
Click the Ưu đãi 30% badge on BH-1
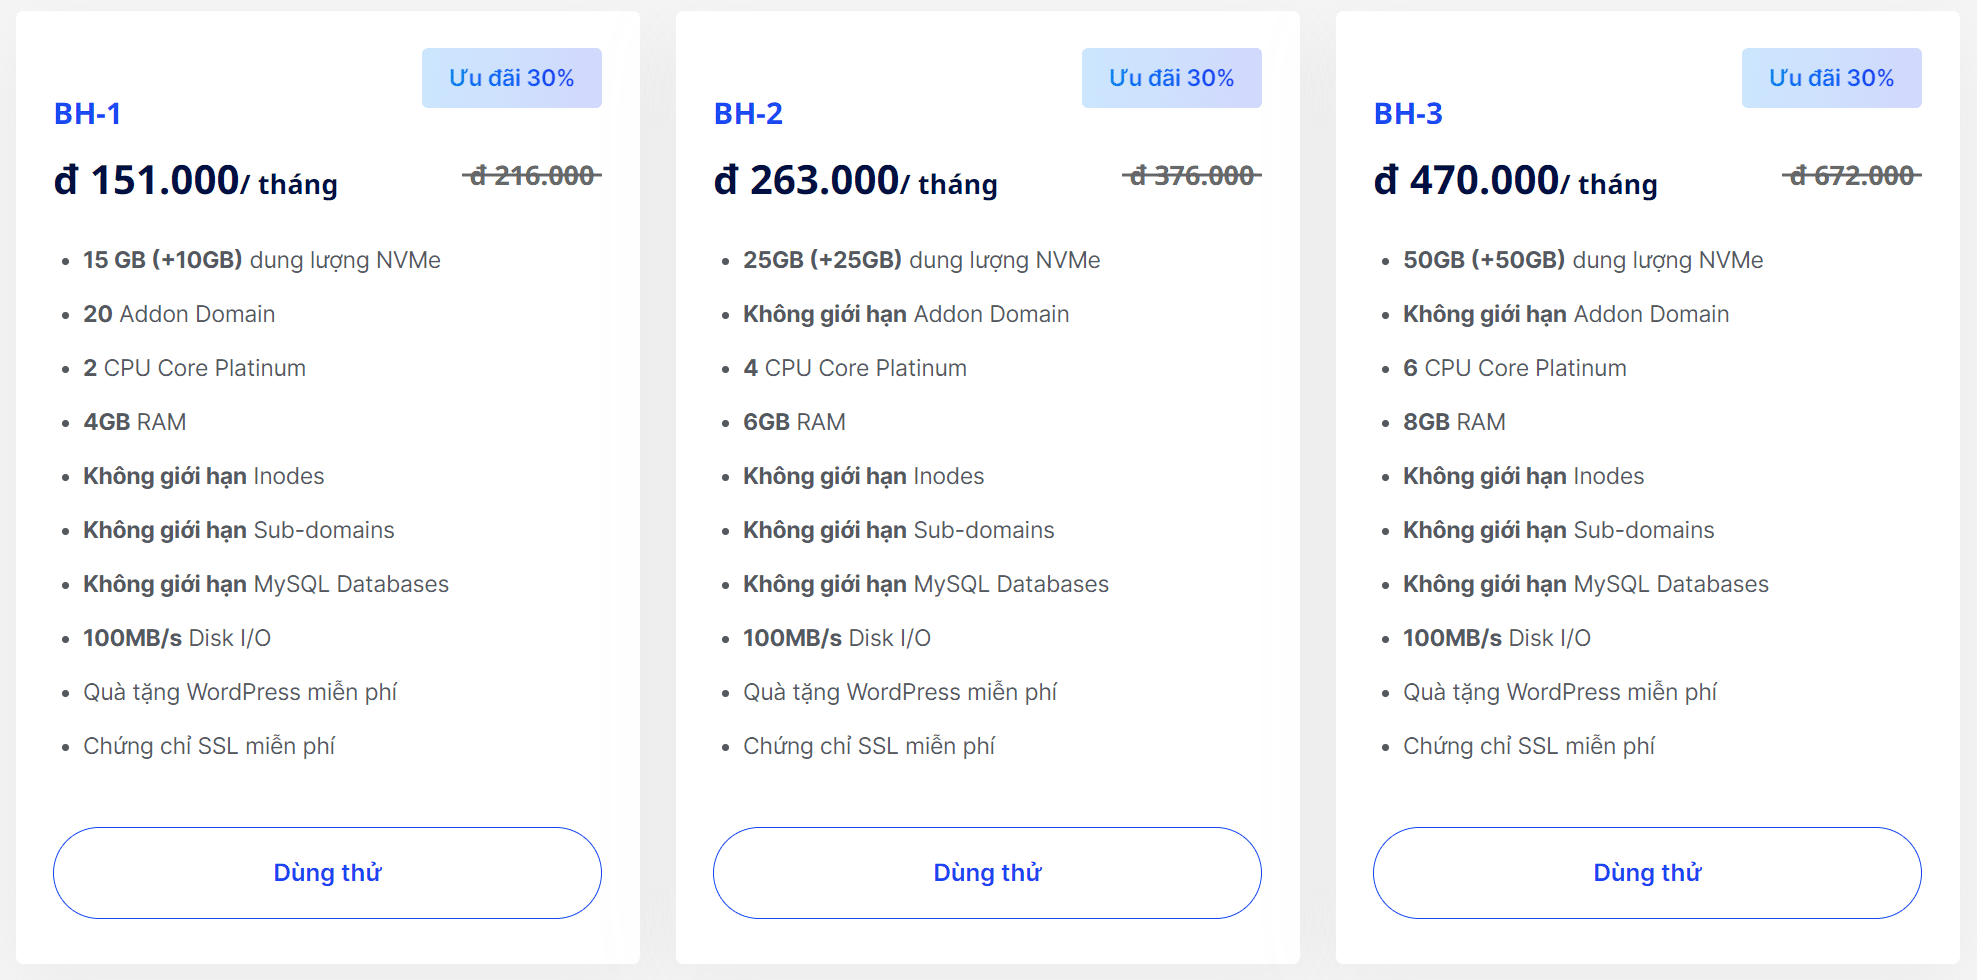(x=511, y=78)
